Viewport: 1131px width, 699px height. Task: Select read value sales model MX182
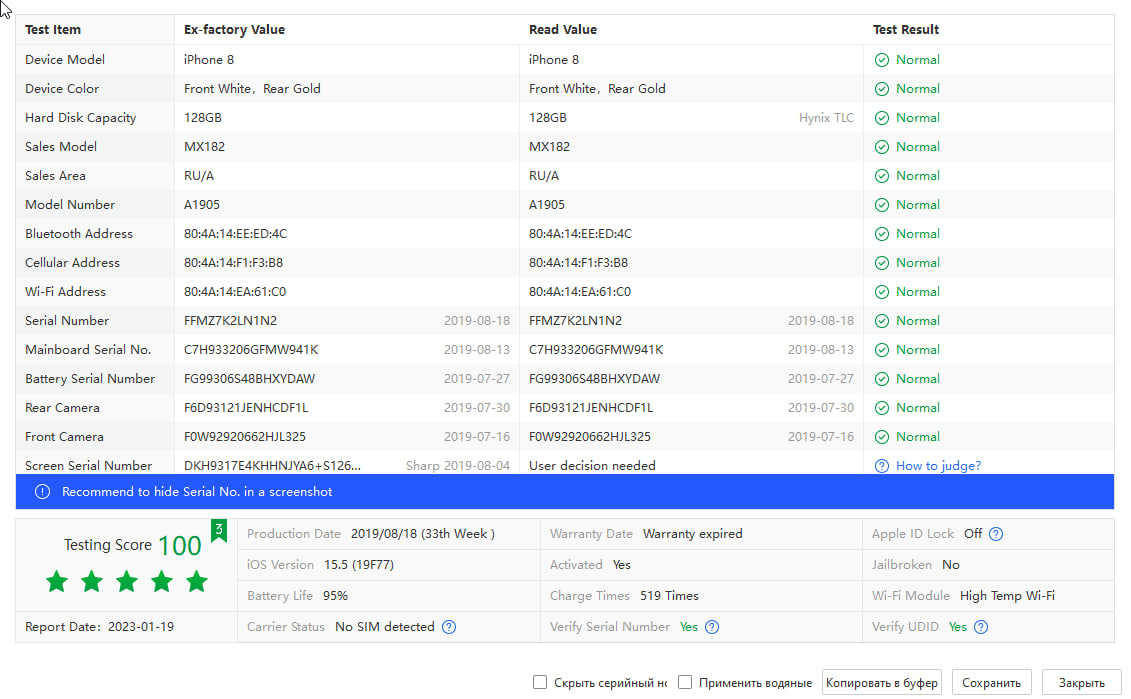[x=549, y=146]
